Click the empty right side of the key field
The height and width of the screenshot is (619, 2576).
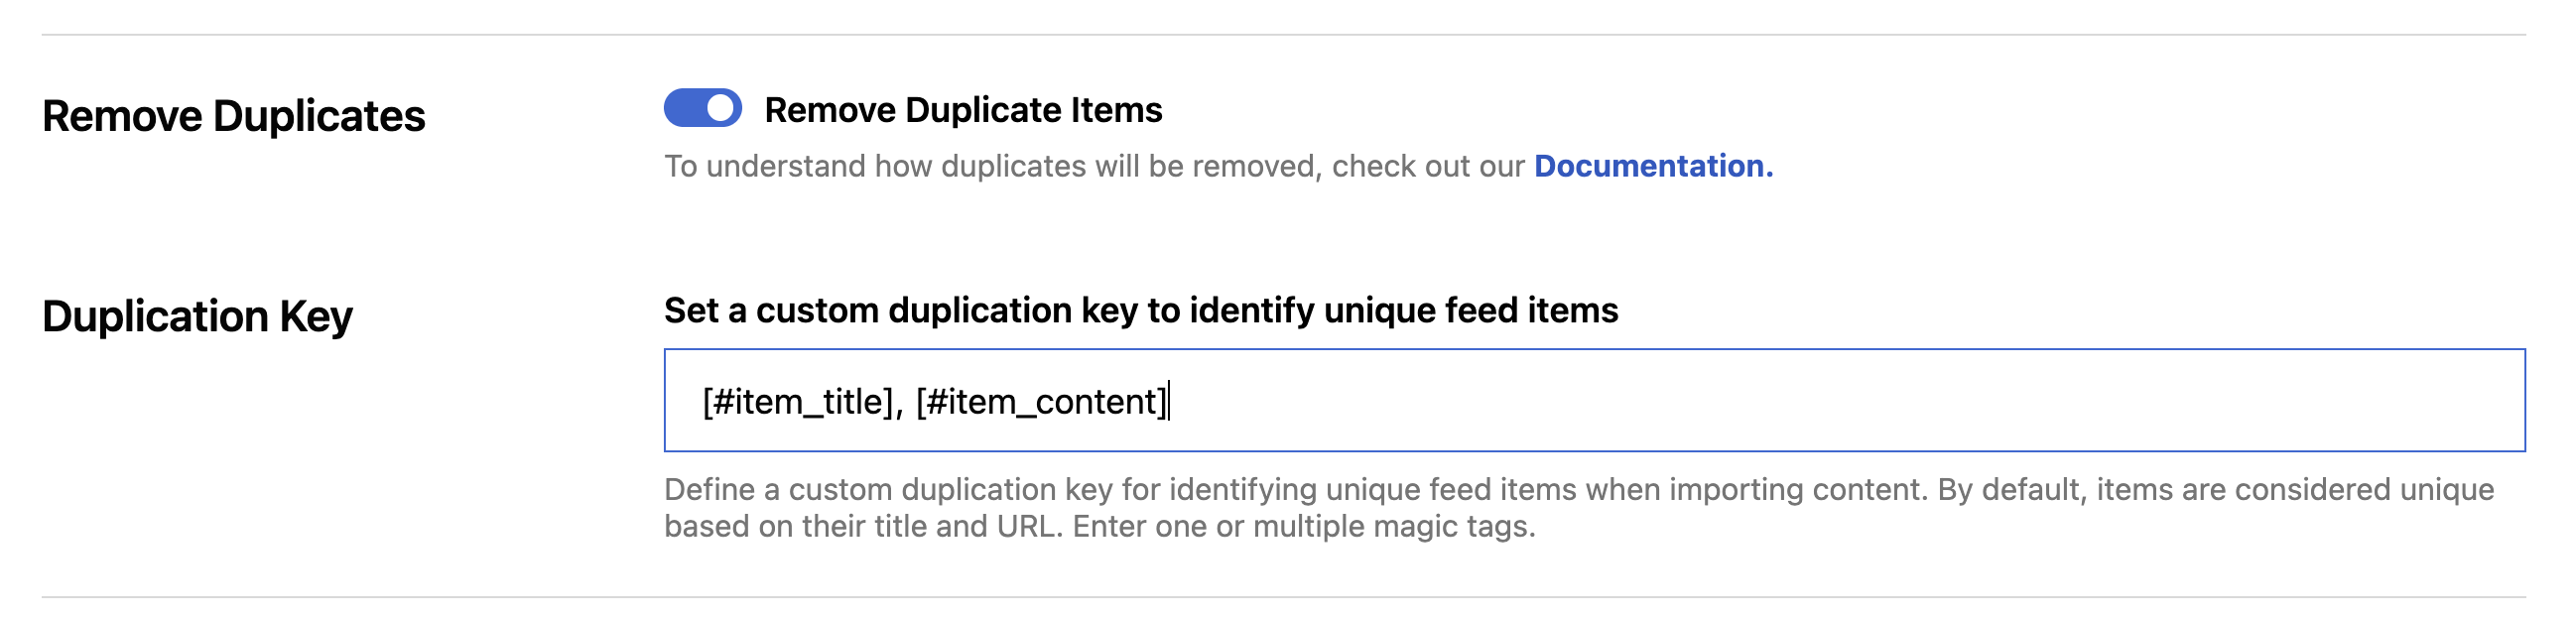(x=2000, y=401)
